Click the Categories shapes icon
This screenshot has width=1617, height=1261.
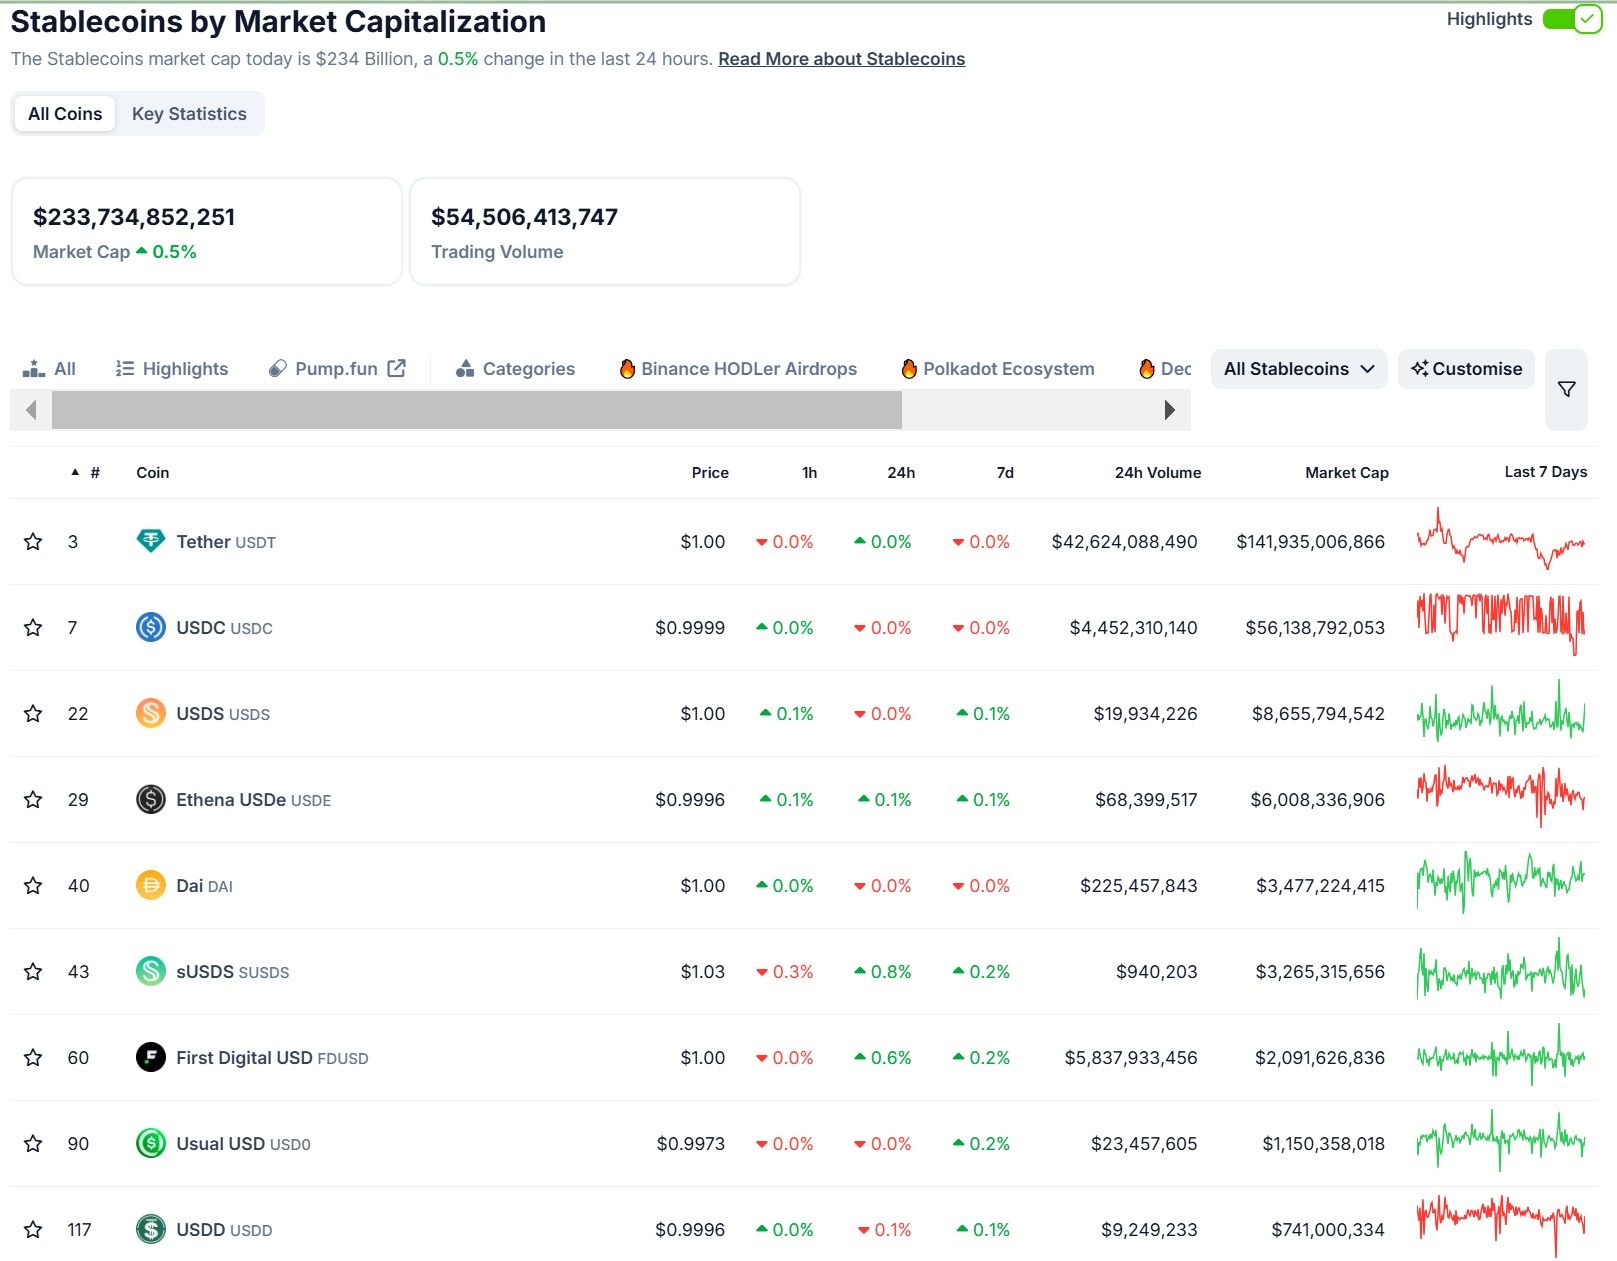point(464,369)
